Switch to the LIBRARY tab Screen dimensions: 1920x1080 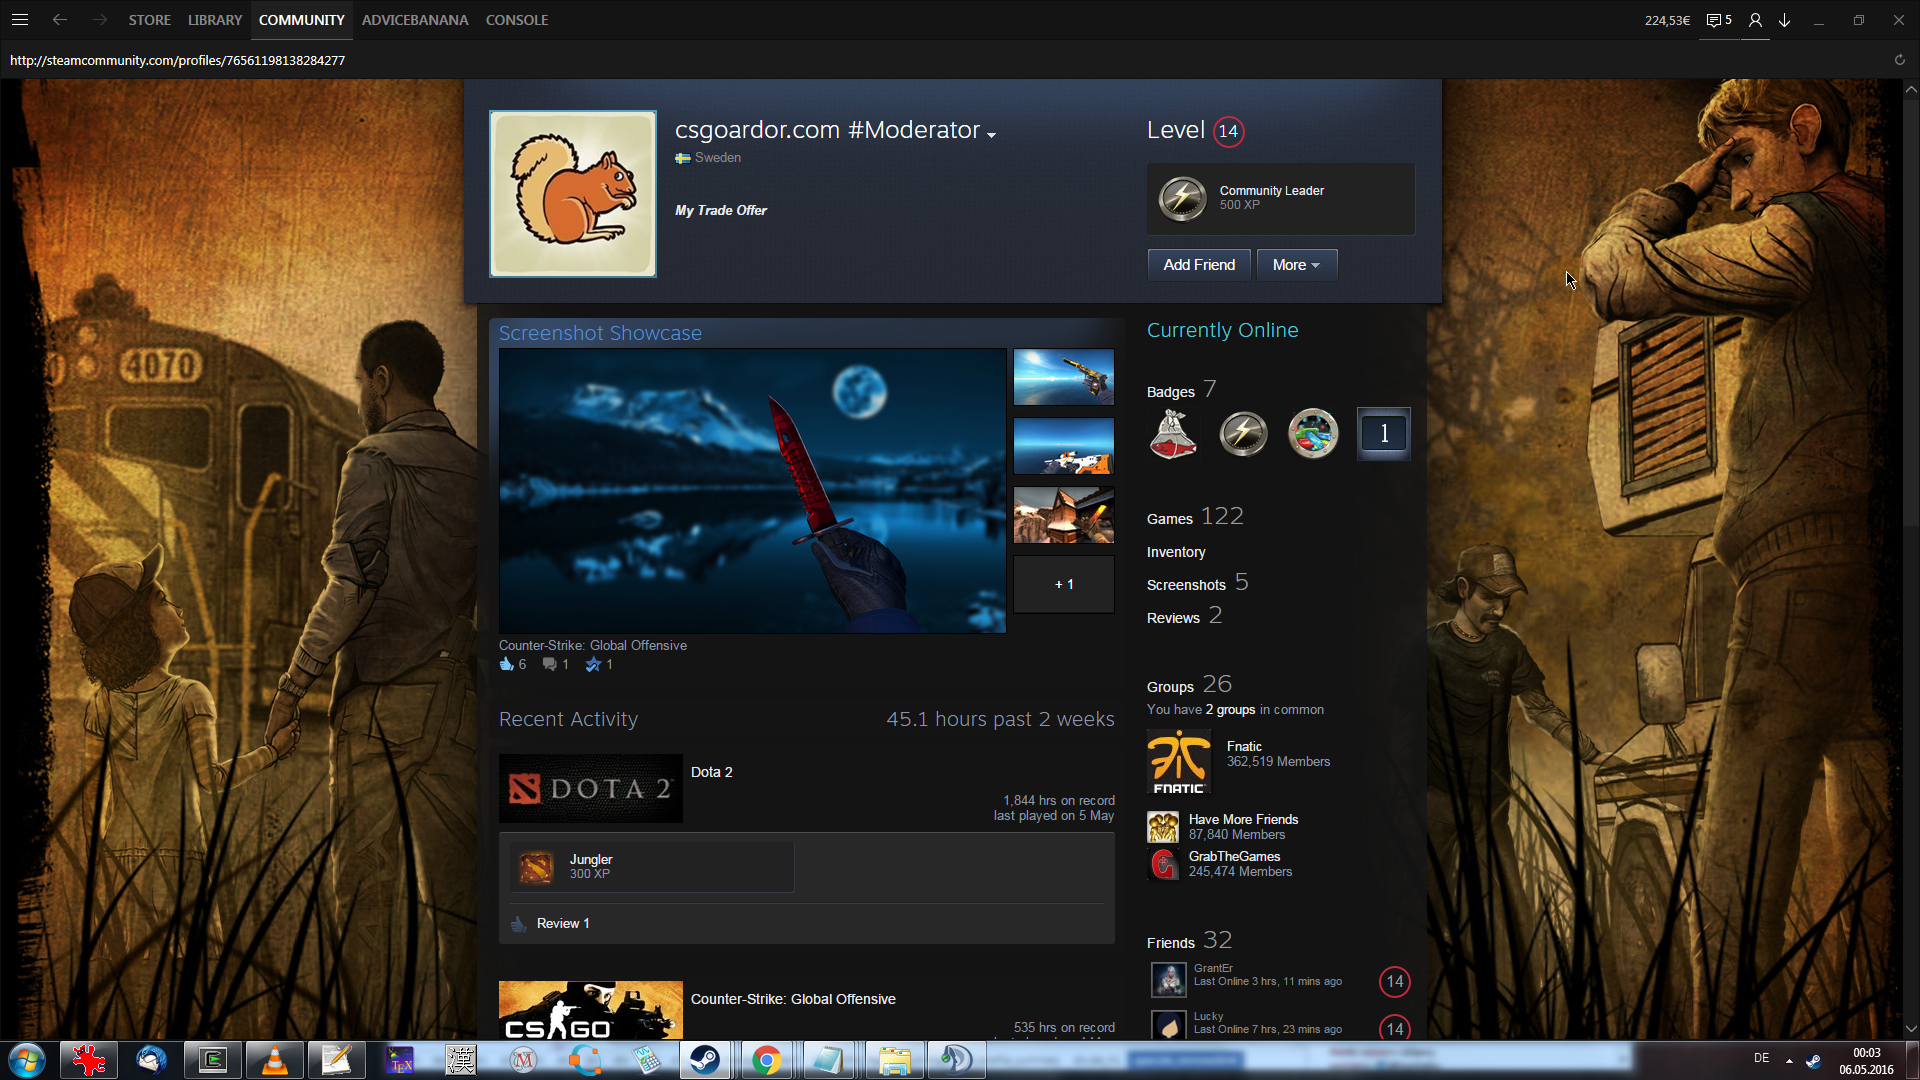(x=215, y=20)
